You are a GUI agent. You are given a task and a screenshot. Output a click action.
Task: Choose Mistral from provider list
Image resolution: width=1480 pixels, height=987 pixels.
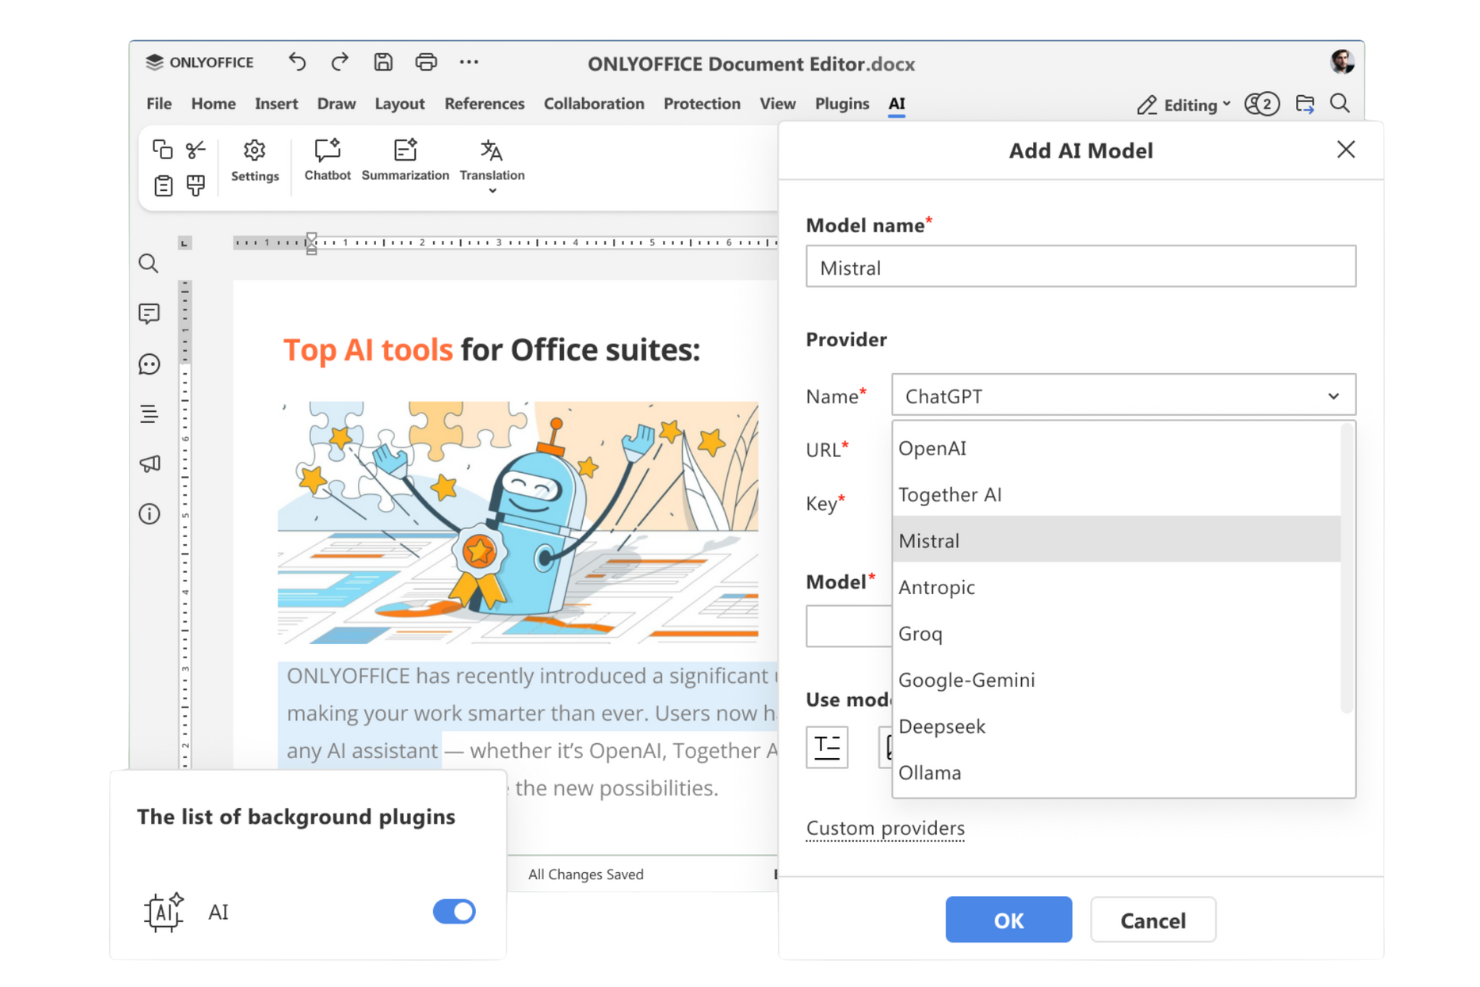(1116, 540)
